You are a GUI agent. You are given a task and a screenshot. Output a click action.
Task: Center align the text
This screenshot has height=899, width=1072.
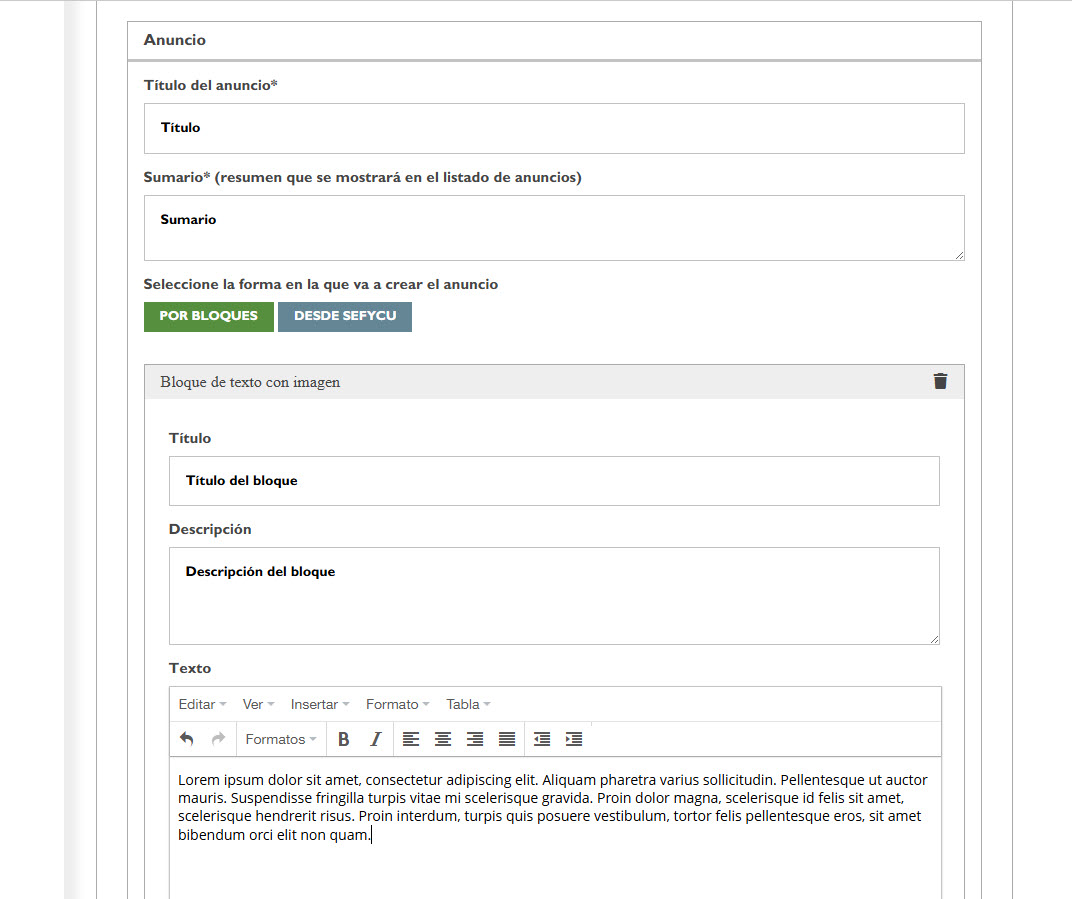tap(443, 739)
